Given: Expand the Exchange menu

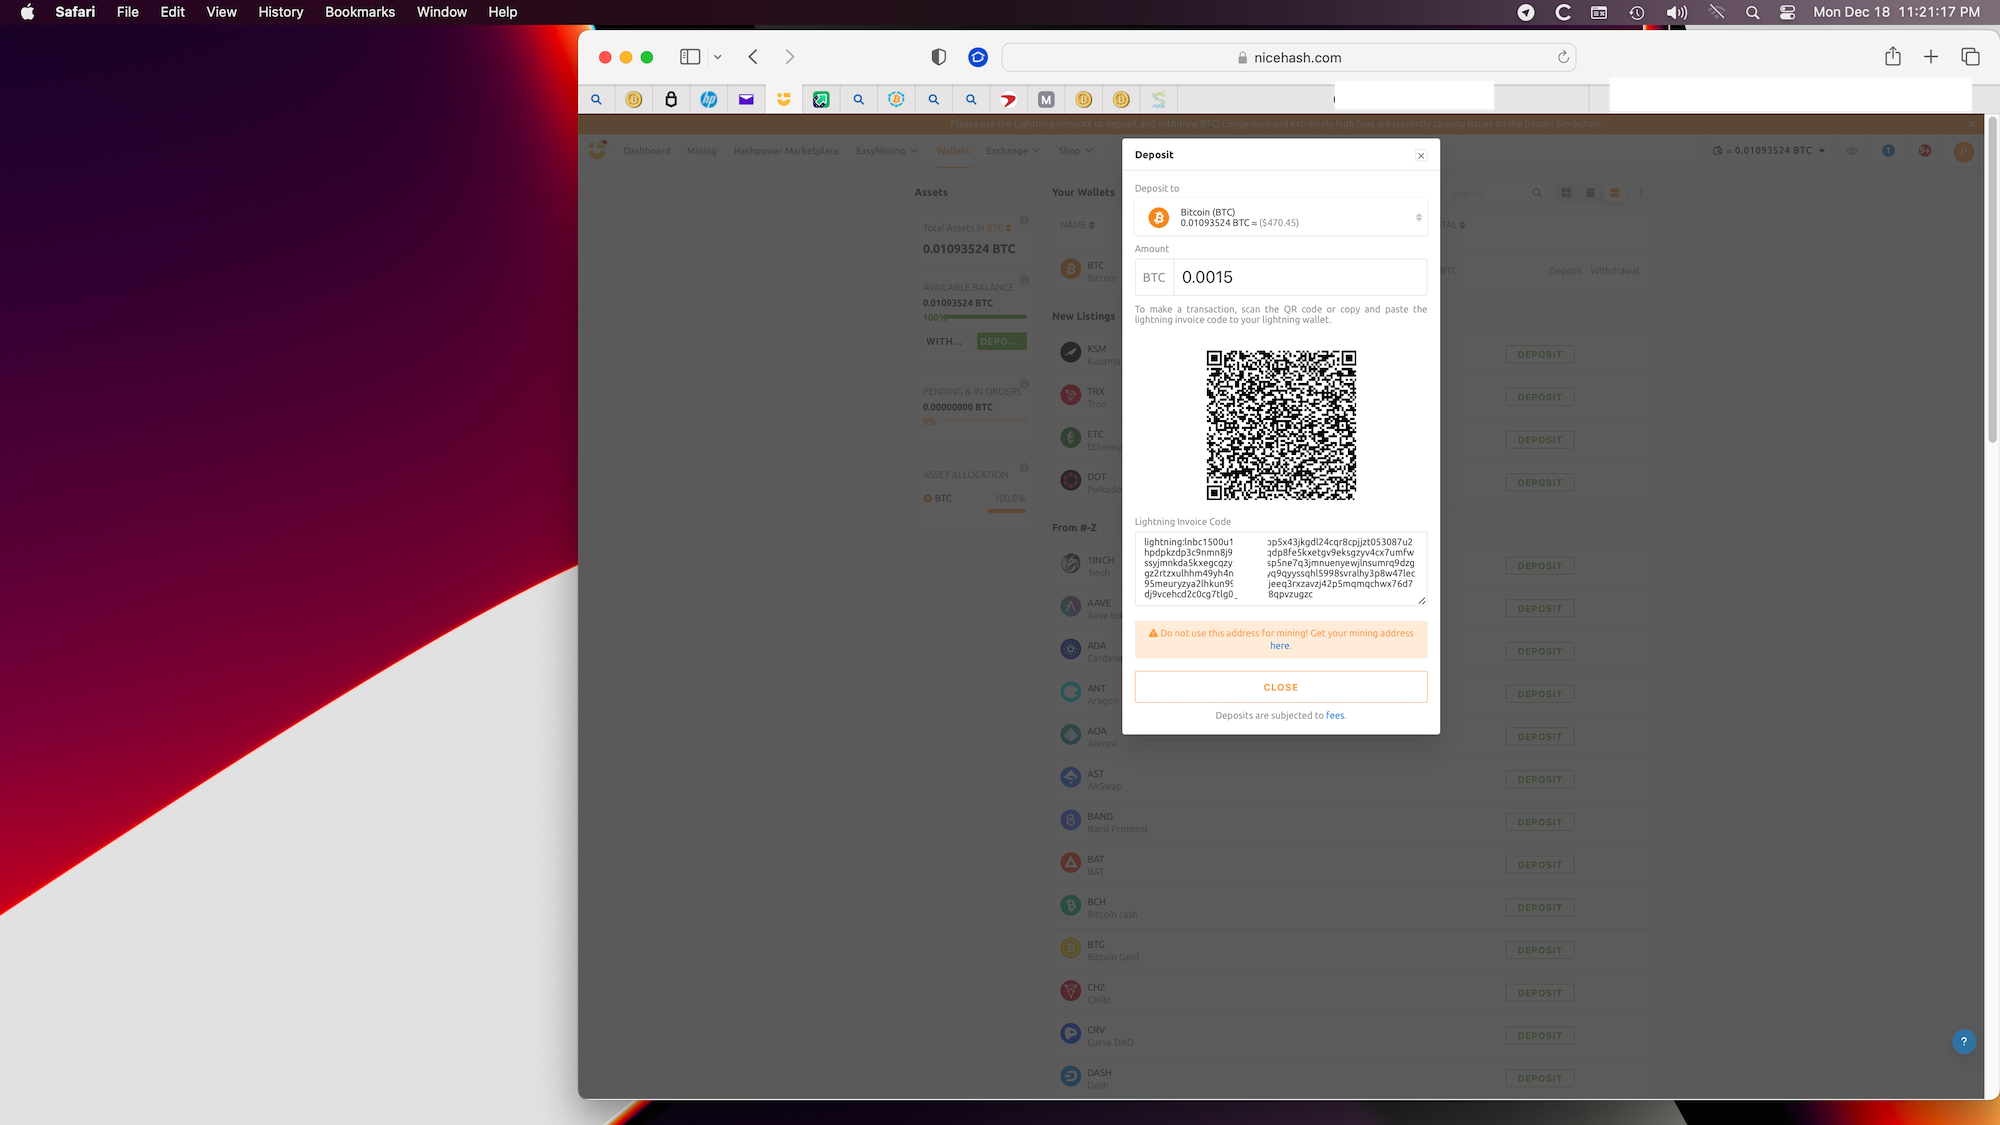Looking at the screenshot, I should click(x=1012, y=151).
